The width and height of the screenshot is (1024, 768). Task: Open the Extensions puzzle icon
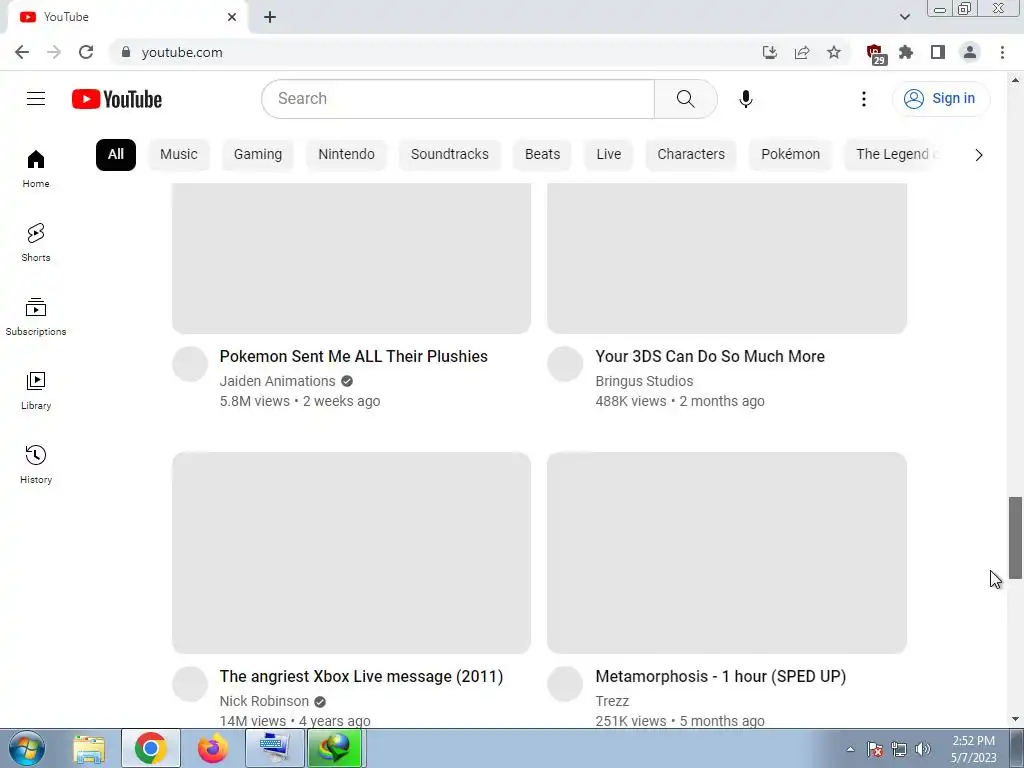pyautogui.click(x=906, y=52)
